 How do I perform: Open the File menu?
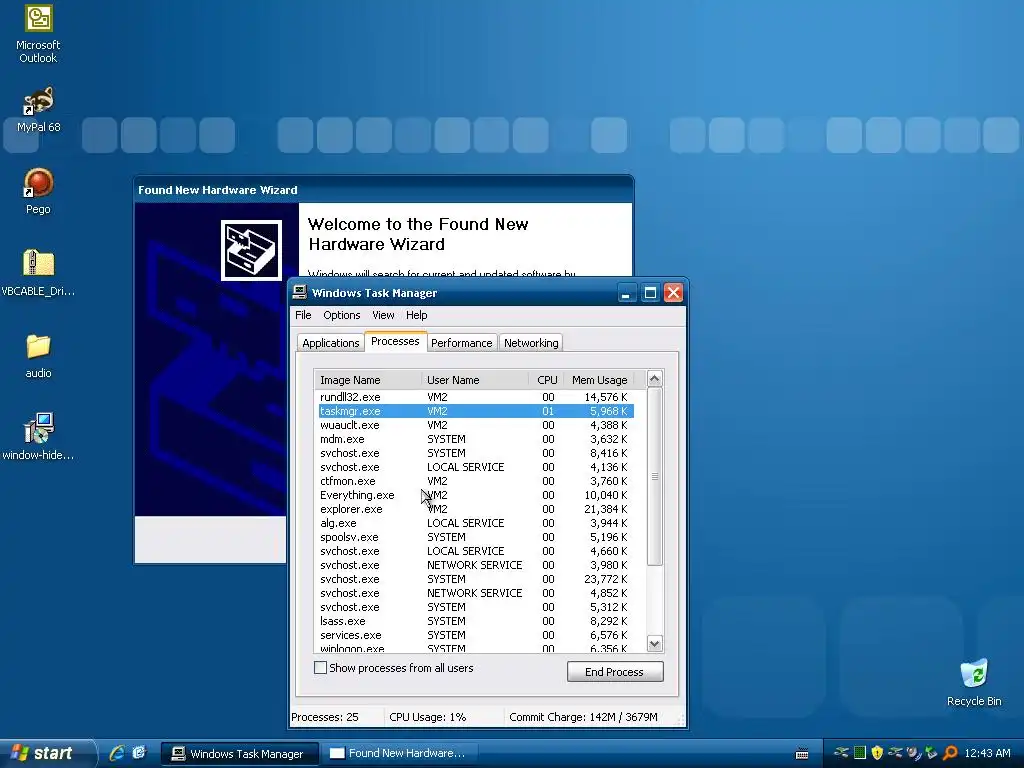tap(303, 315)
